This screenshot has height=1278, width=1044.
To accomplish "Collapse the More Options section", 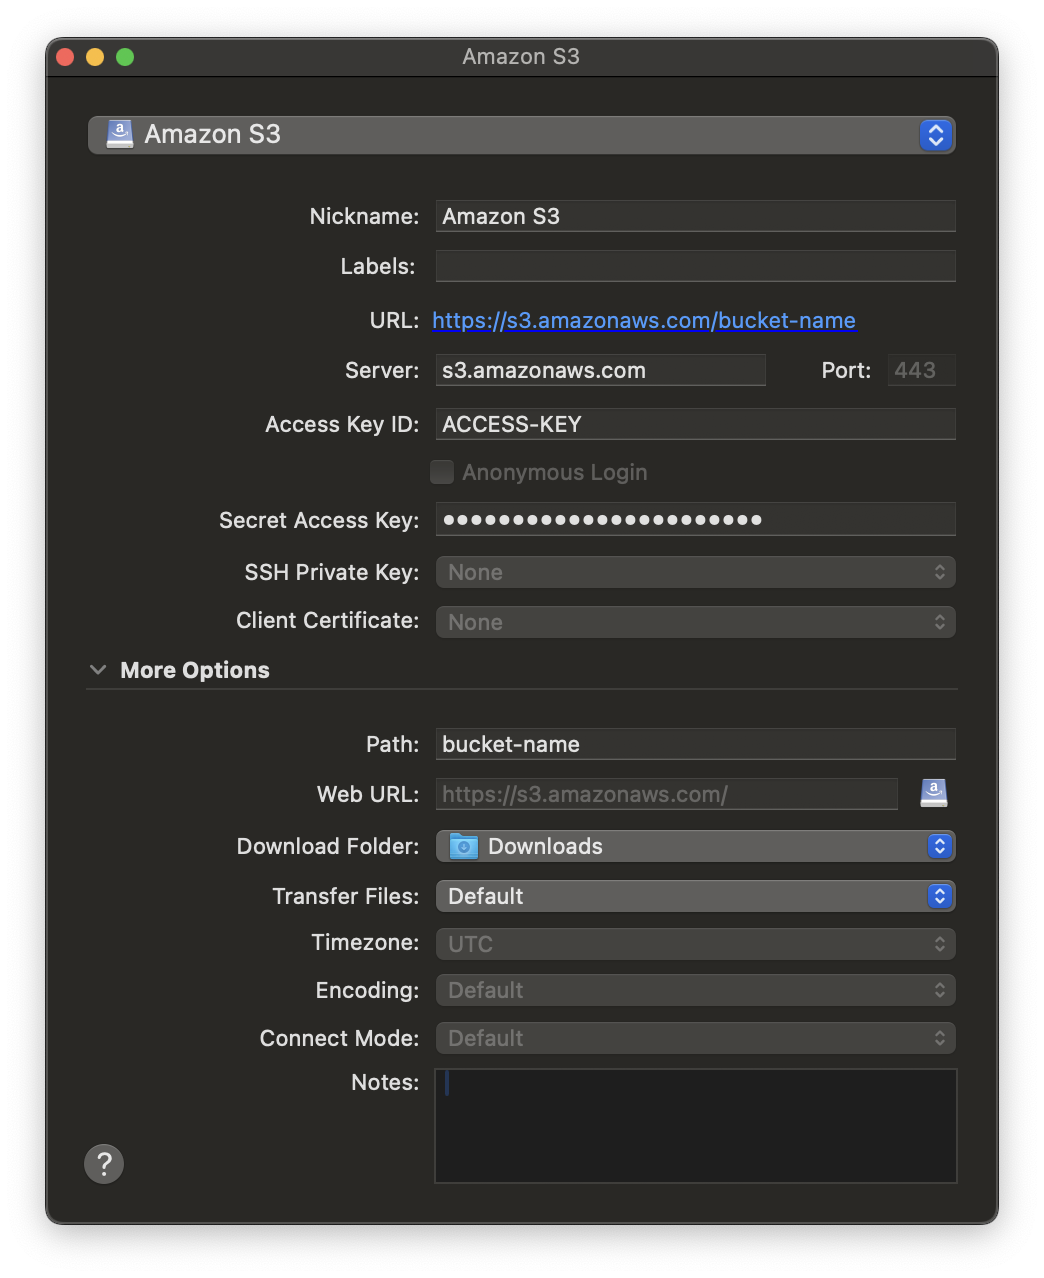I will point(98,670).
